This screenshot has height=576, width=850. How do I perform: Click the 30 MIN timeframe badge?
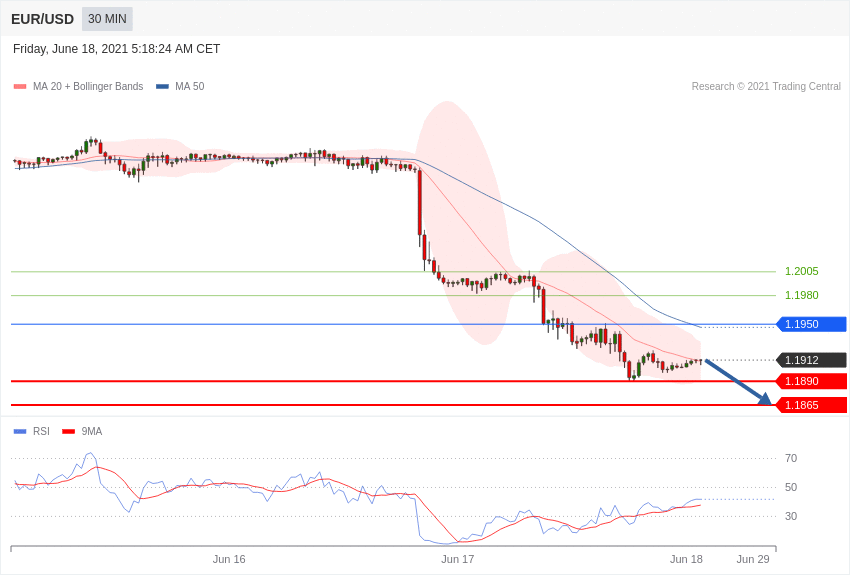(107, 19)
